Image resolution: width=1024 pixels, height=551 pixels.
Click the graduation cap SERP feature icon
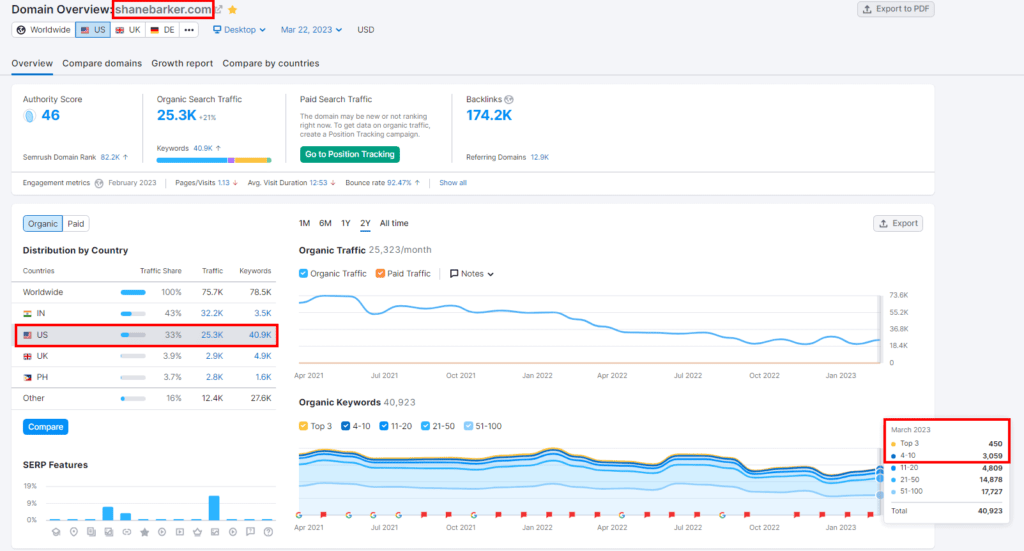tap(56, 532)
